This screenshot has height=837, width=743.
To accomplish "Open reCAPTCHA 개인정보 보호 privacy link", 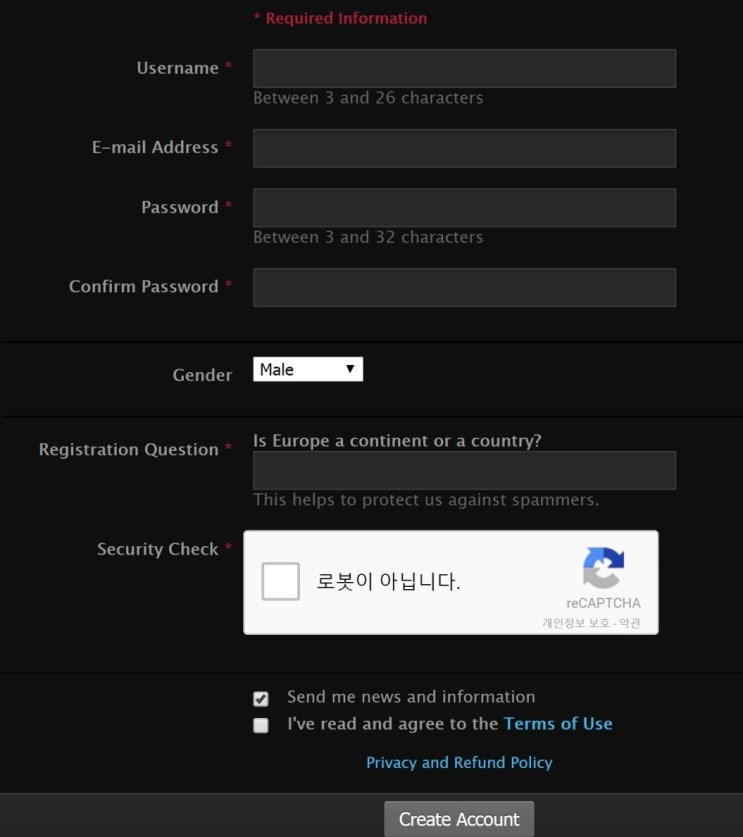I will pos(575,623).
